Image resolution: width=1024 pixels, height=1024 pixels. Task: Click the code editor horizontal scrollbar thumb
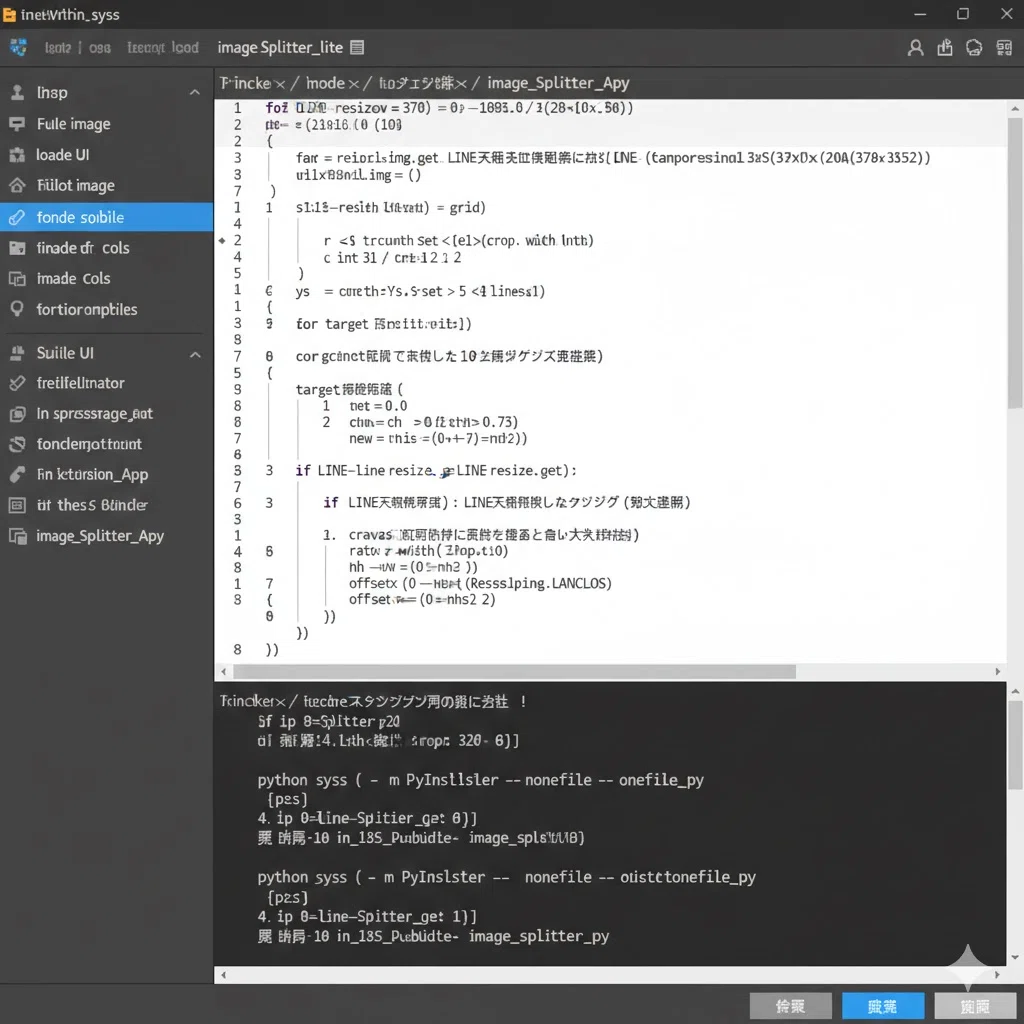[515, 671]
